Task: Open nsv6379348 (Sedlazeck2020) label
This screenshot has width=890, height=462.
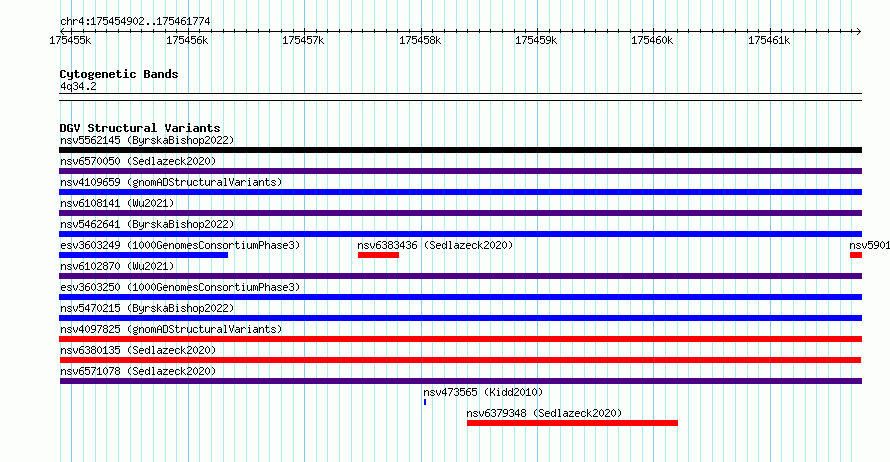Action: click(x=544, y=413)
